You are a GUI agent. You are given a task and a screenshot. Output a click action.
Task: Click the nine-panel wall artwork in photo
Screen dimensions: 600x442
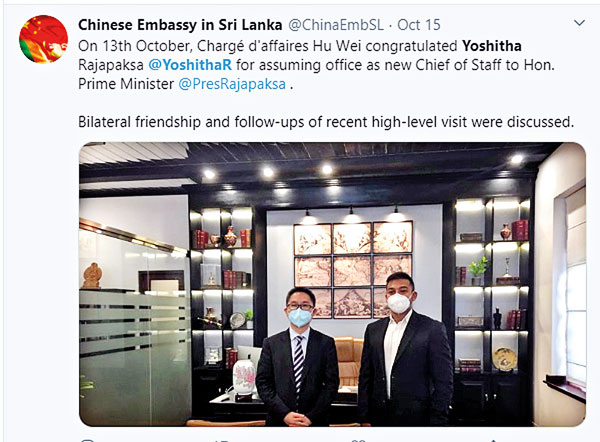click(353, 269)
